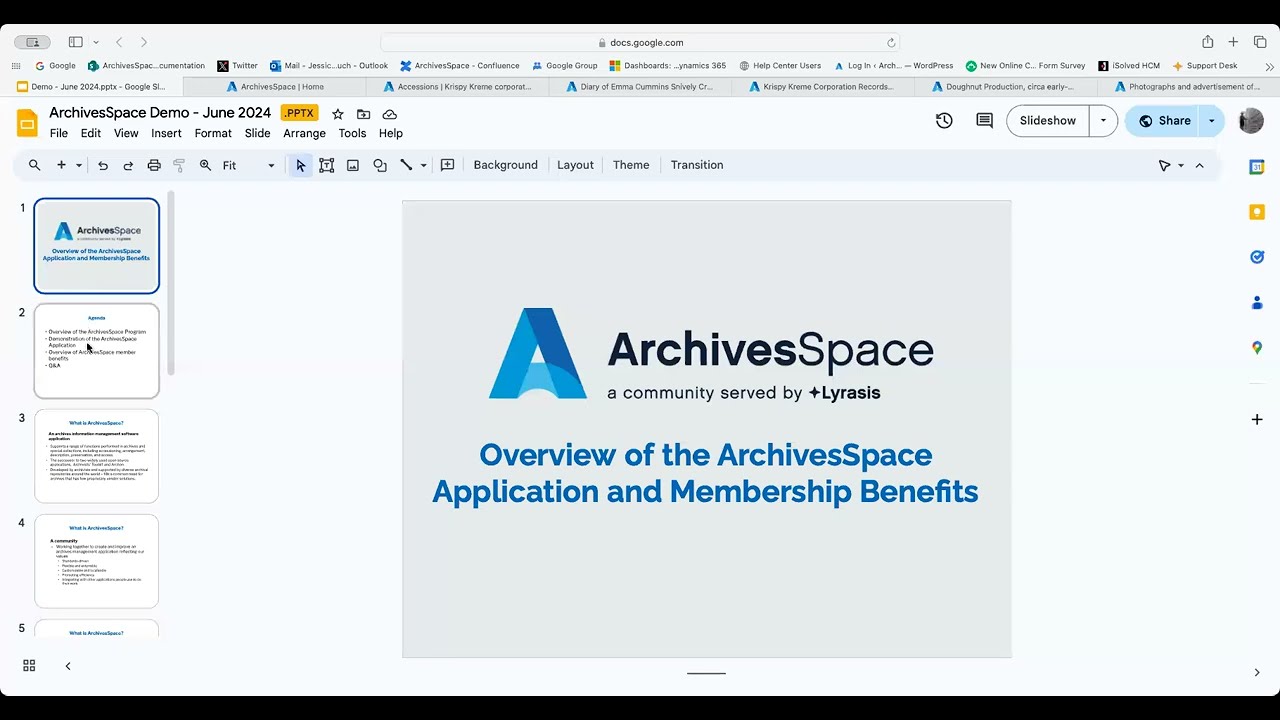Image resolution: width=1280 pixels, height=720 pixels.
Task: Open new slide layout dropdown arrow
Action: click(79, 165)
